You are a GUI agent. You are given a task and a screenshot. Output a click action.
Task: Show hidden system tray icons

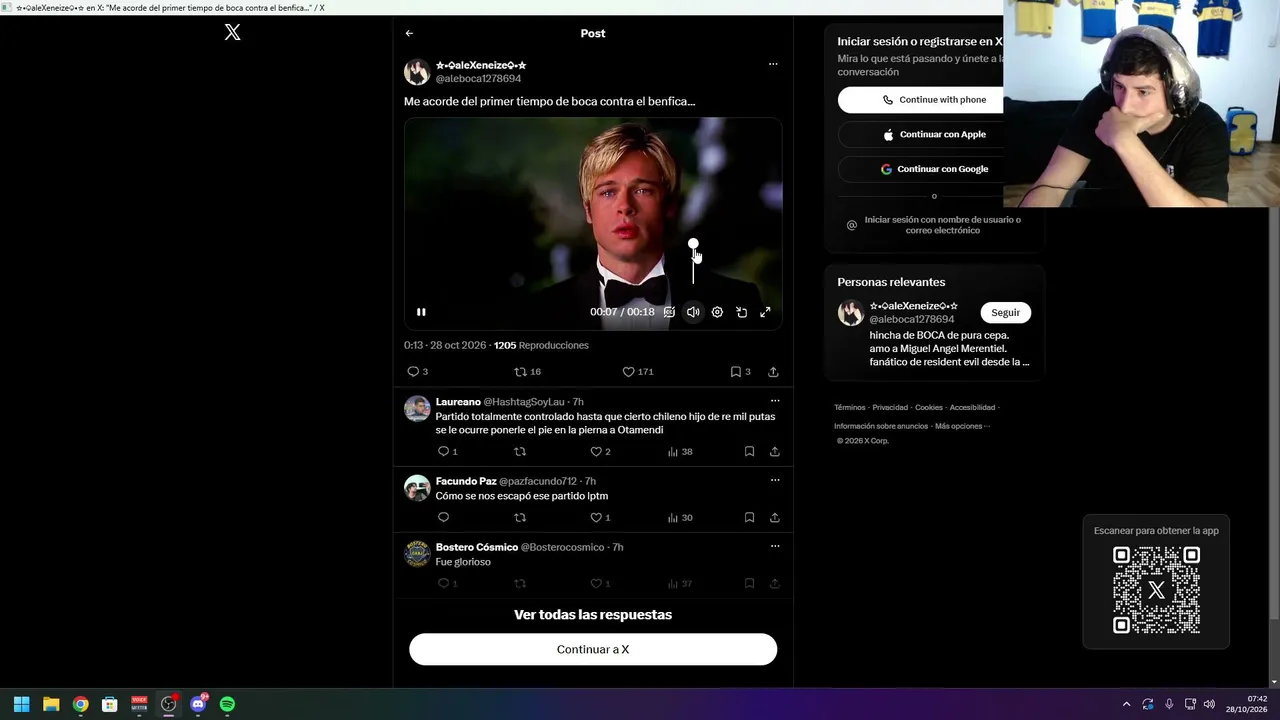click(1126, 704)
